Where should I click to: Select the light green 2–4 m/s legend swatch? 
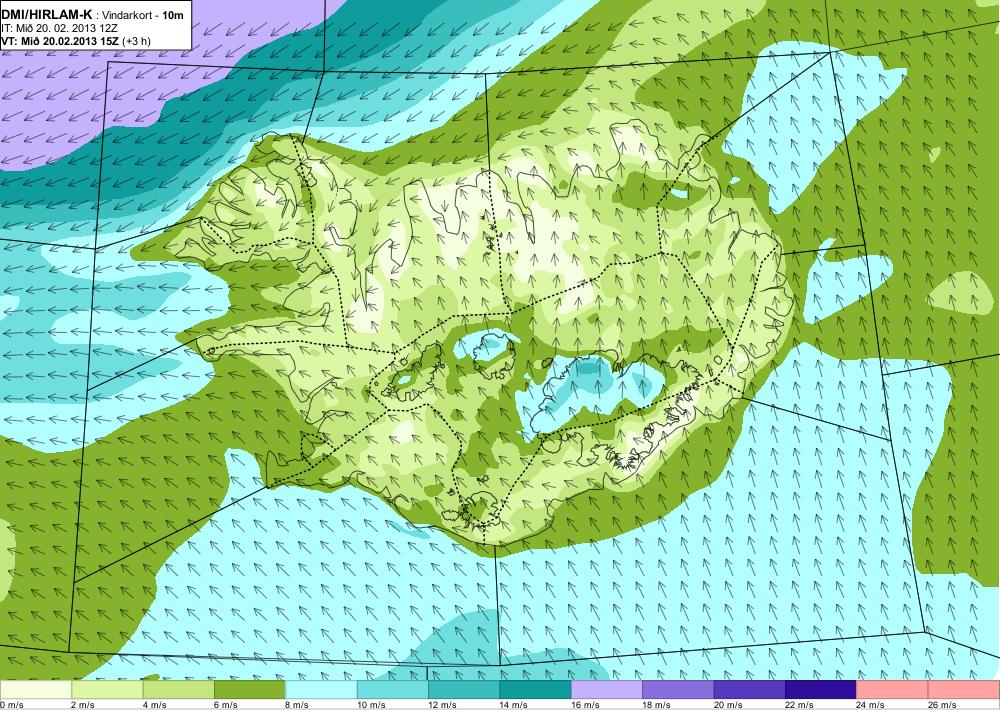(107, 690)
